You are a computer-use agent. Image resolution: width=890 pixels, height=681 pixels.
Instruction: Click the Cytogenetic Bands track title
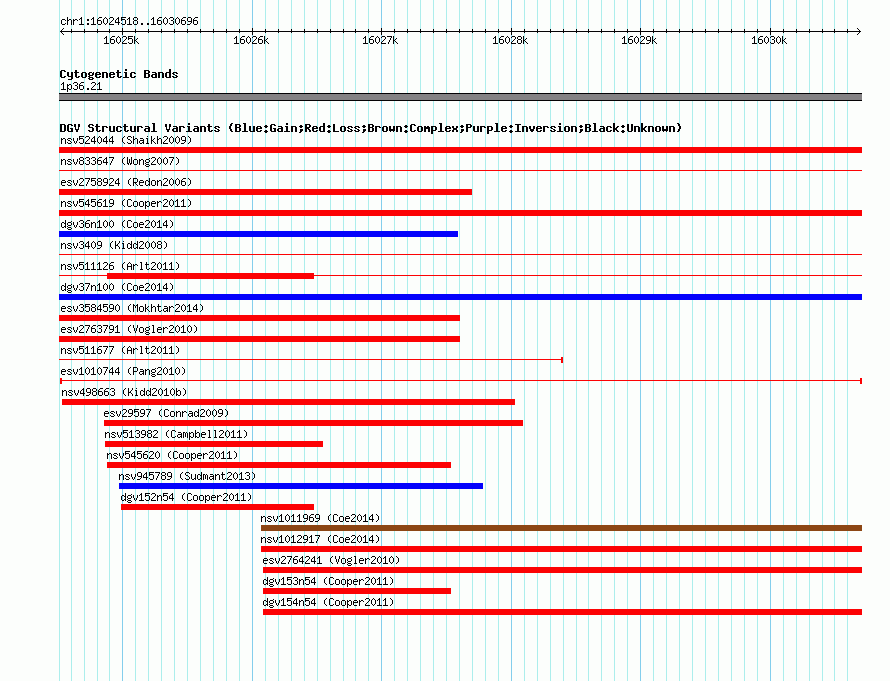tap(119, 74)
